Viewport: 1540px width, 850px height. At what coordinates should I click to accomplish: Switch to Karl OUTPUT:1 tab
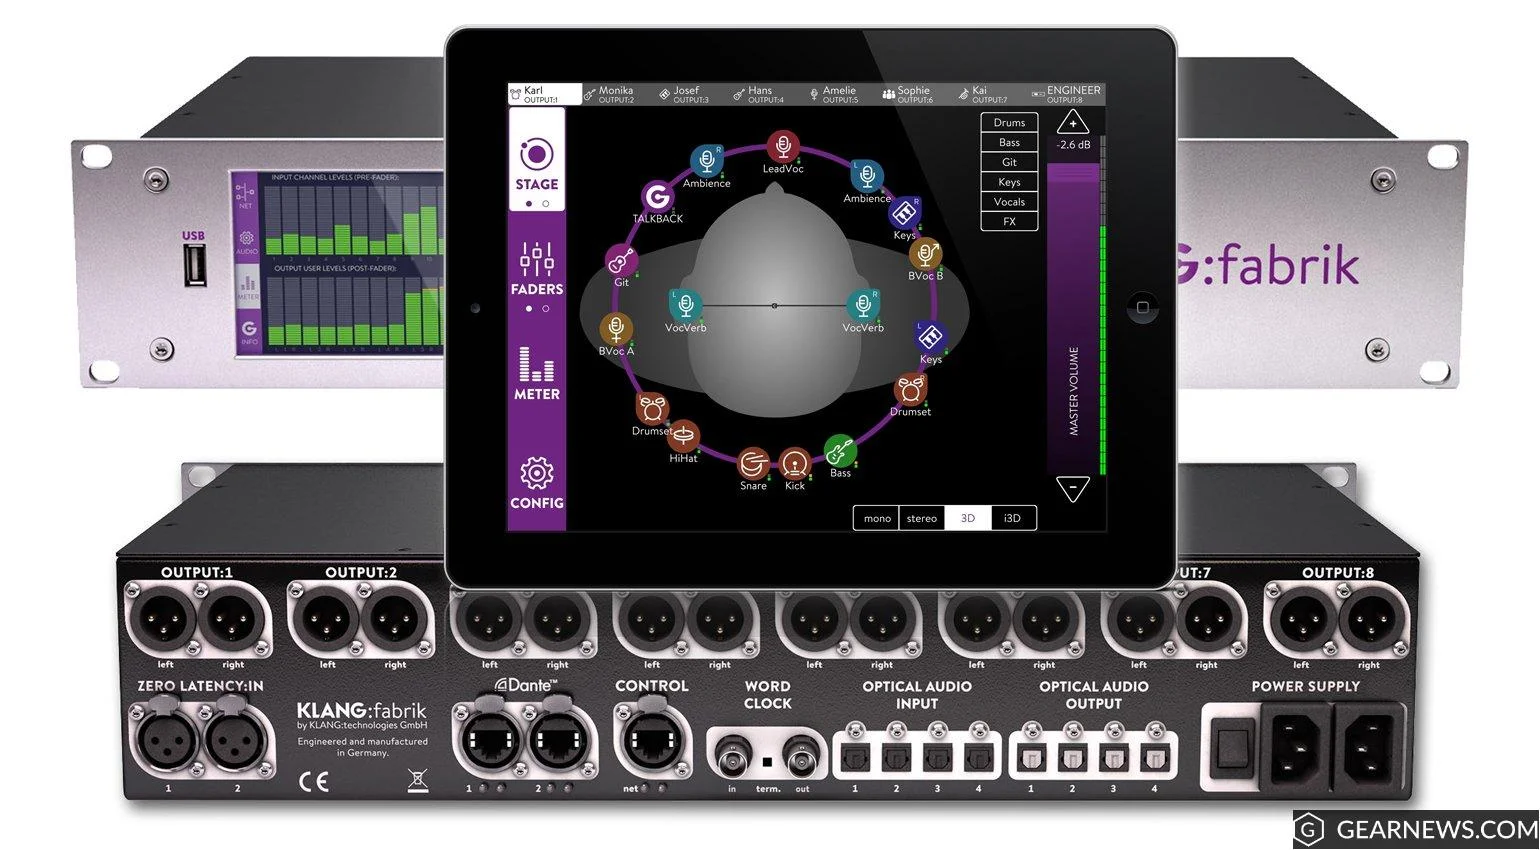pyautogui.click(x=544, y=94)
